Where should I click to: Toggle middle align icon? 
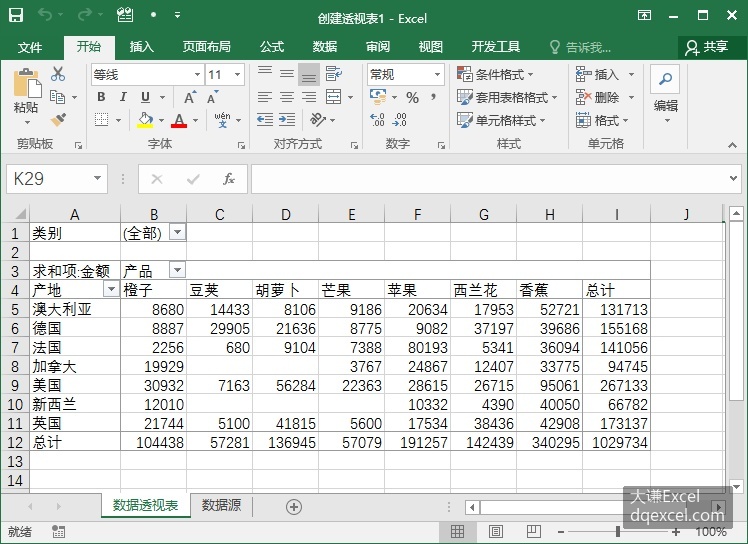(287, 73)
